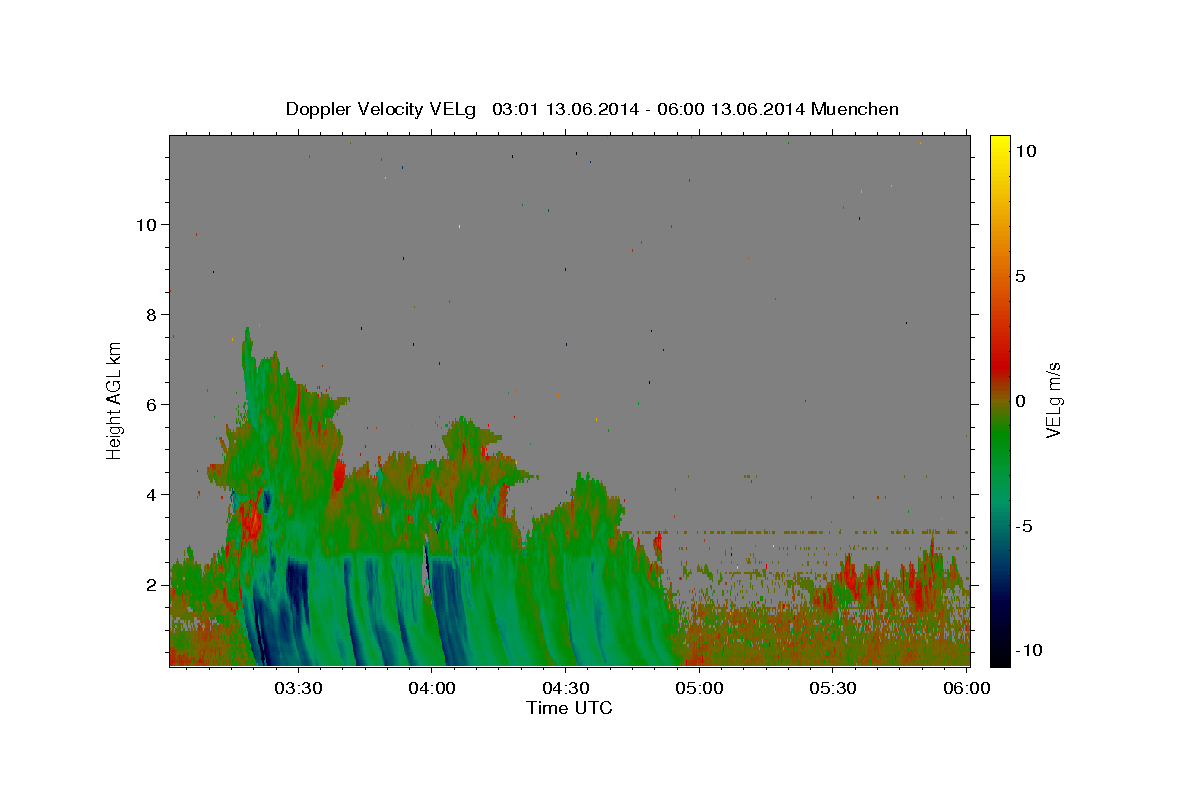Screen dimensions: 1200x800
Task: Click the colorbar value 10 label
Action: (x=1025, y=151)
